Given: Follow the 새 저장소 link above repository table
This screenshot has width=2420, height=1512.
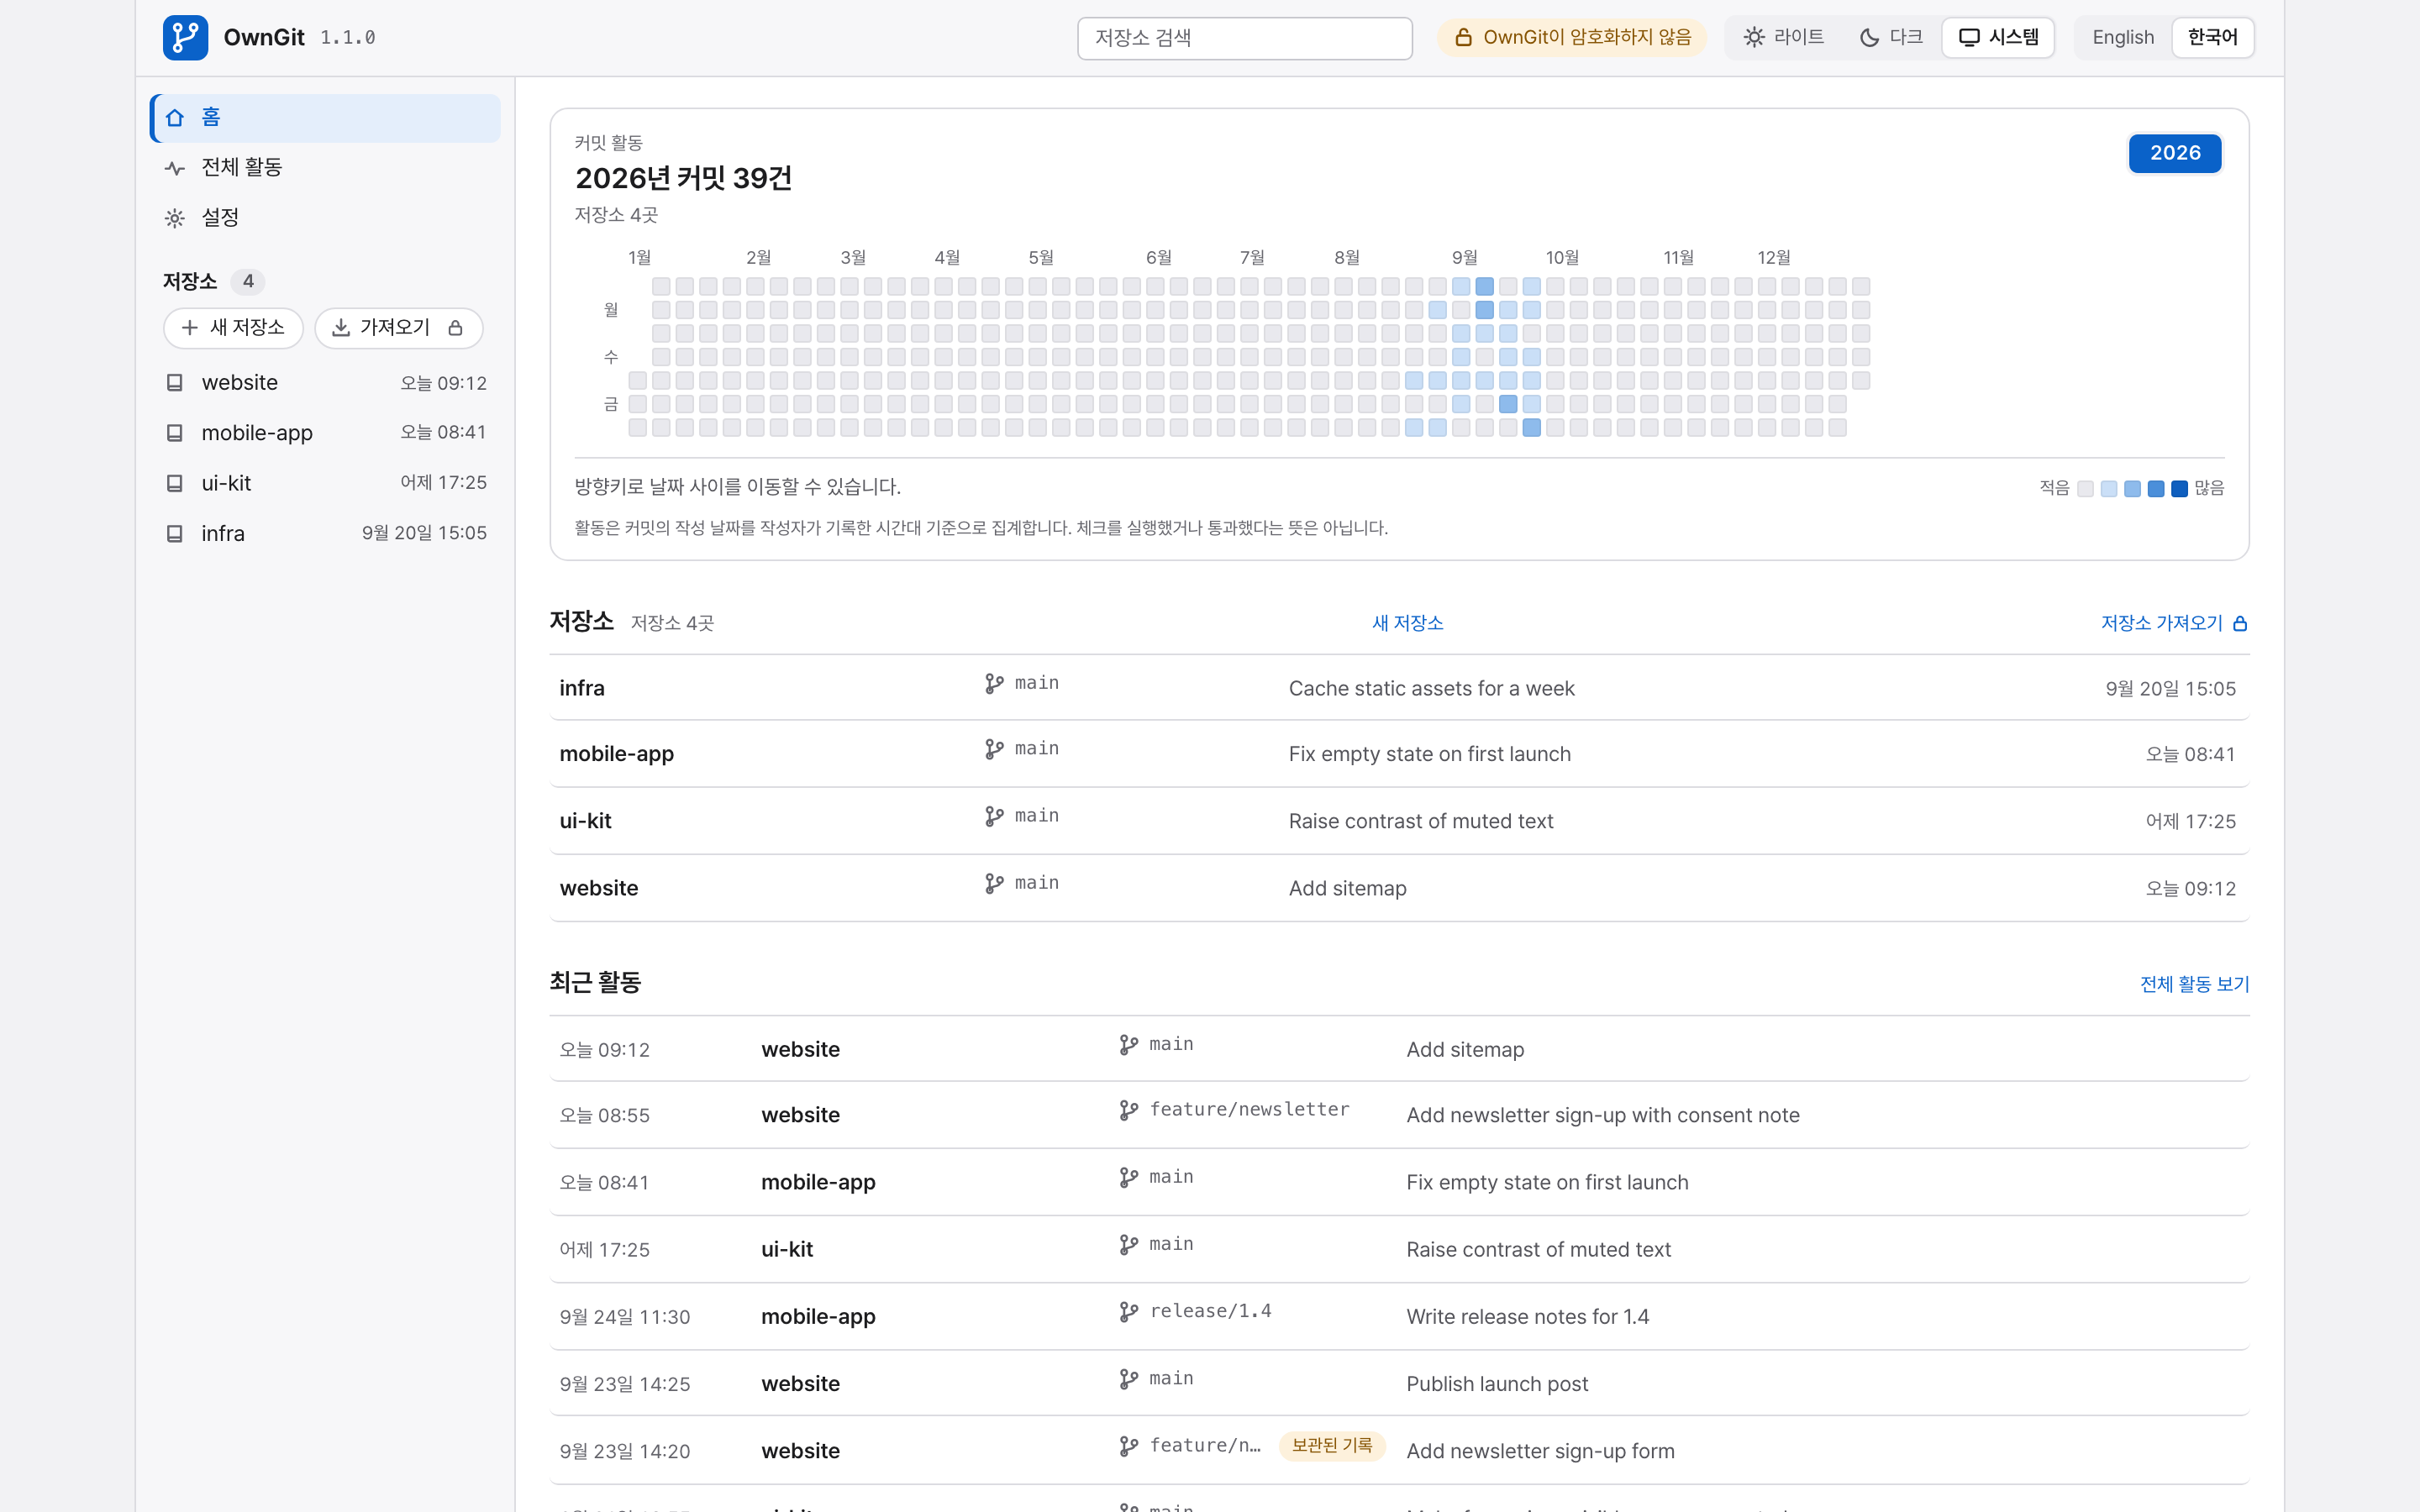Looking at the screenshot, I should pos(1407,623).
